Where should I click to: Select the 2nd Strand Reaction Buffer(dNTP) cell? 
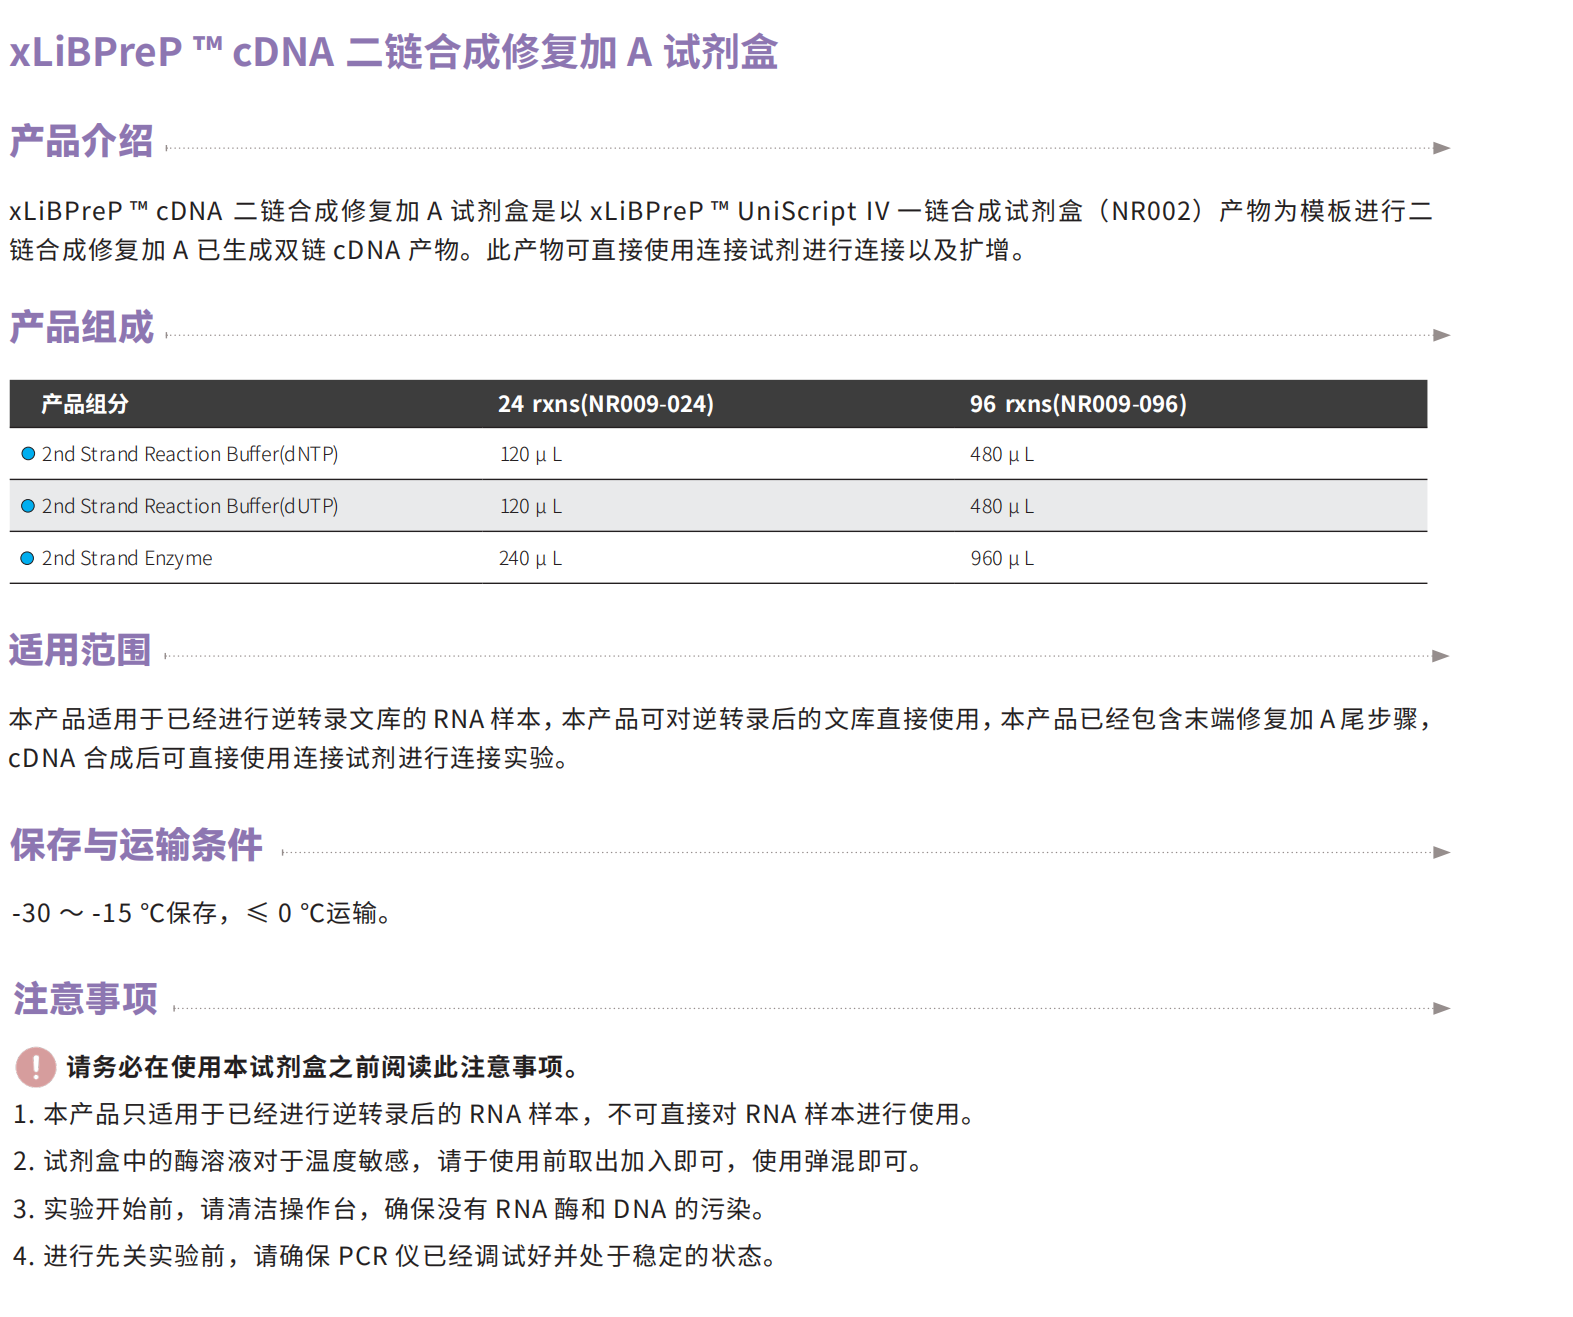click(x=190, y=454)
